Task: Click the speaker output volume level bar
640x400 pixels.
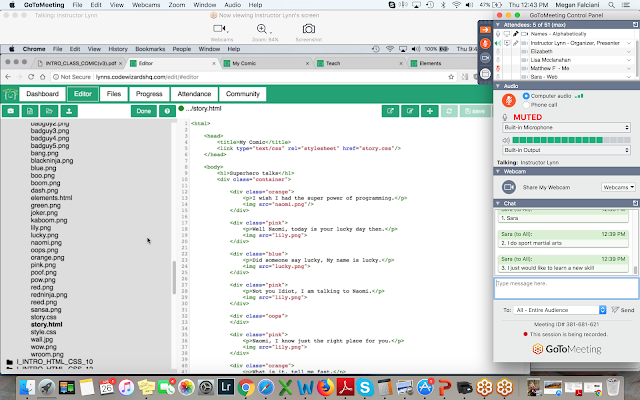Action: pyautogui.click(x=571, y=140)
